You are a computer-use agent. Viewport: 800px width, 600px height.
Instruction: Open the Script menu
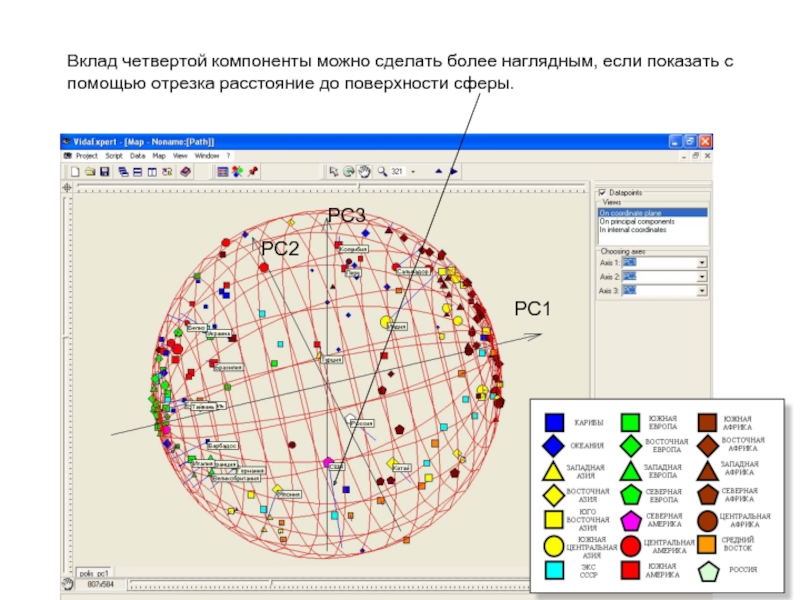(x=114, y=156)
